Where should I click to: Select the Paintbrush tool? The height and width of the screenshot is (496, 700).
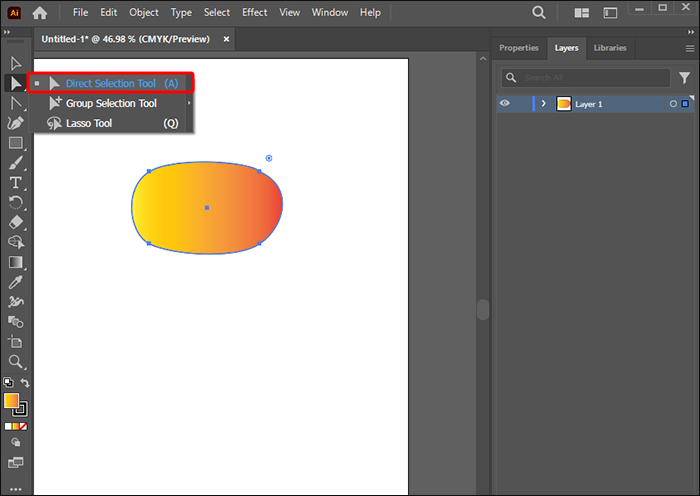point(16,163)
